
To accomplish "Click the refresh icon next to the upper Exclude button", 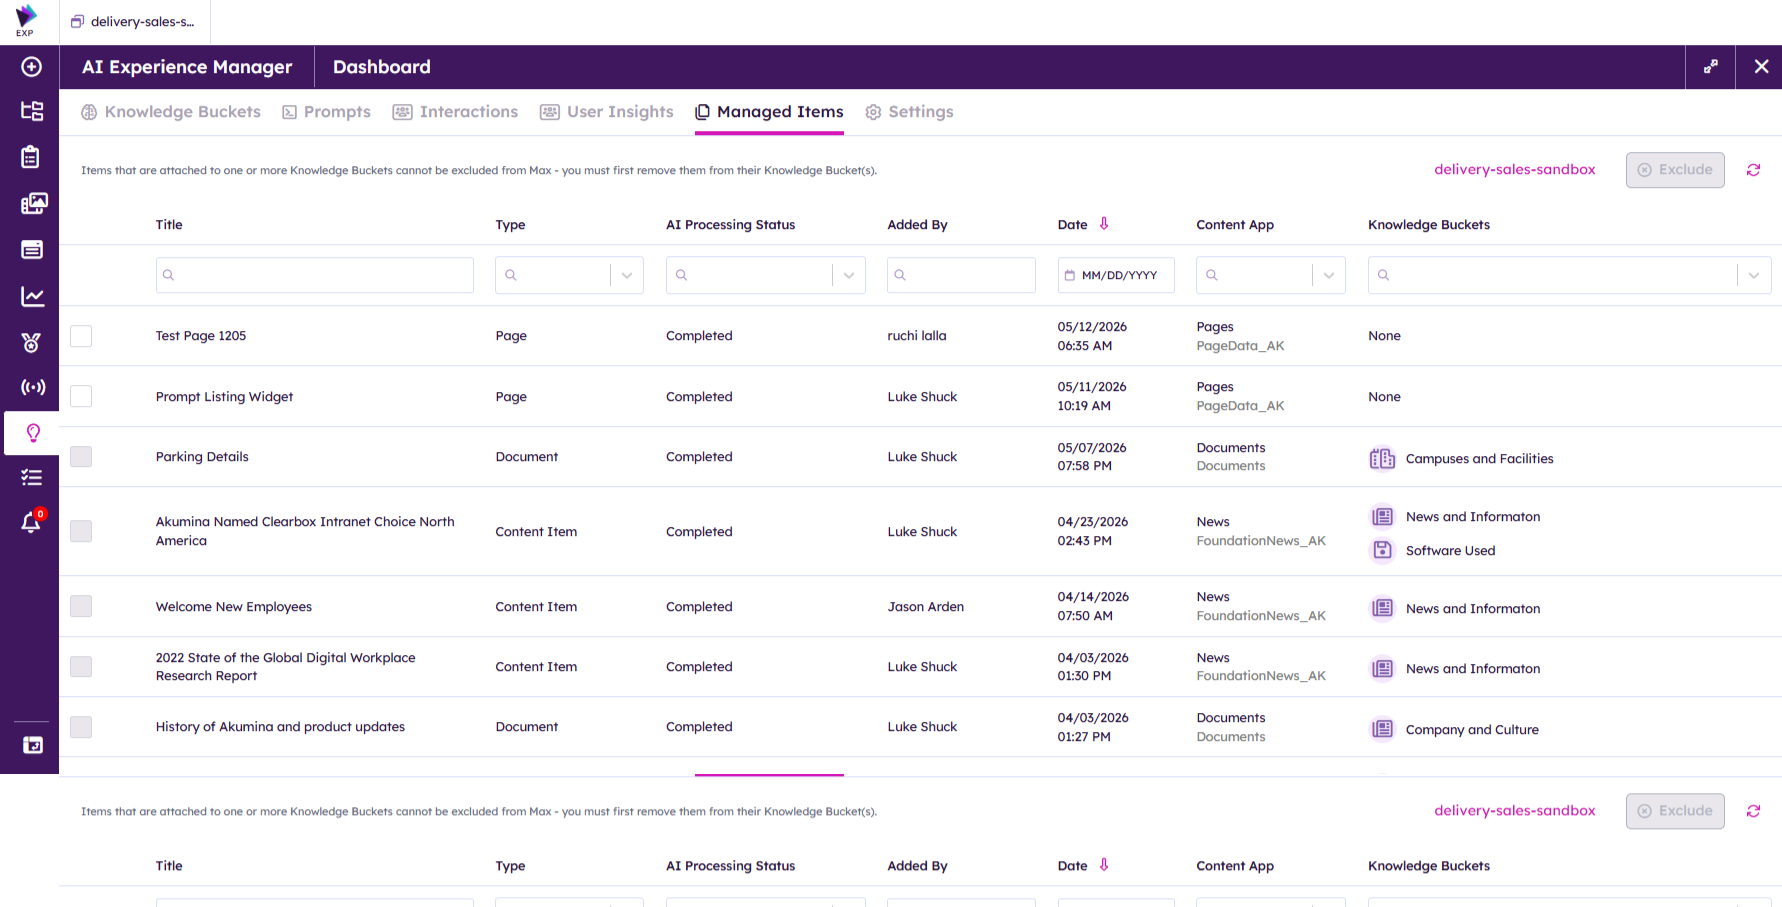I will click(1753, 170).
